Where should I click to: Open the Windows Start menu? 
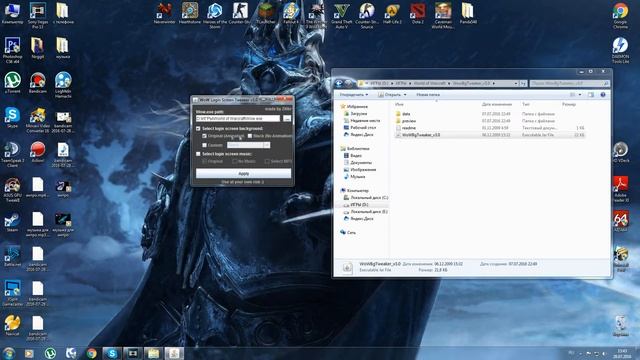pos(9,353)
